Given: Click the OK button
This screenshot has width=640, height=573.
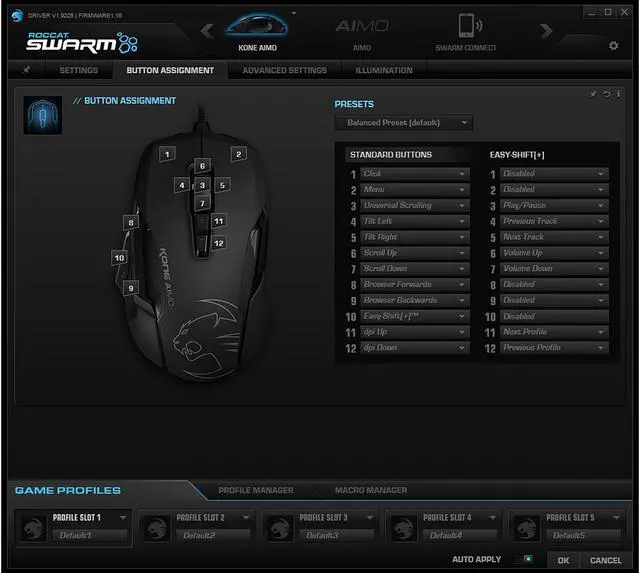Looking at the screenshot, I should click(x=563, y=560).
